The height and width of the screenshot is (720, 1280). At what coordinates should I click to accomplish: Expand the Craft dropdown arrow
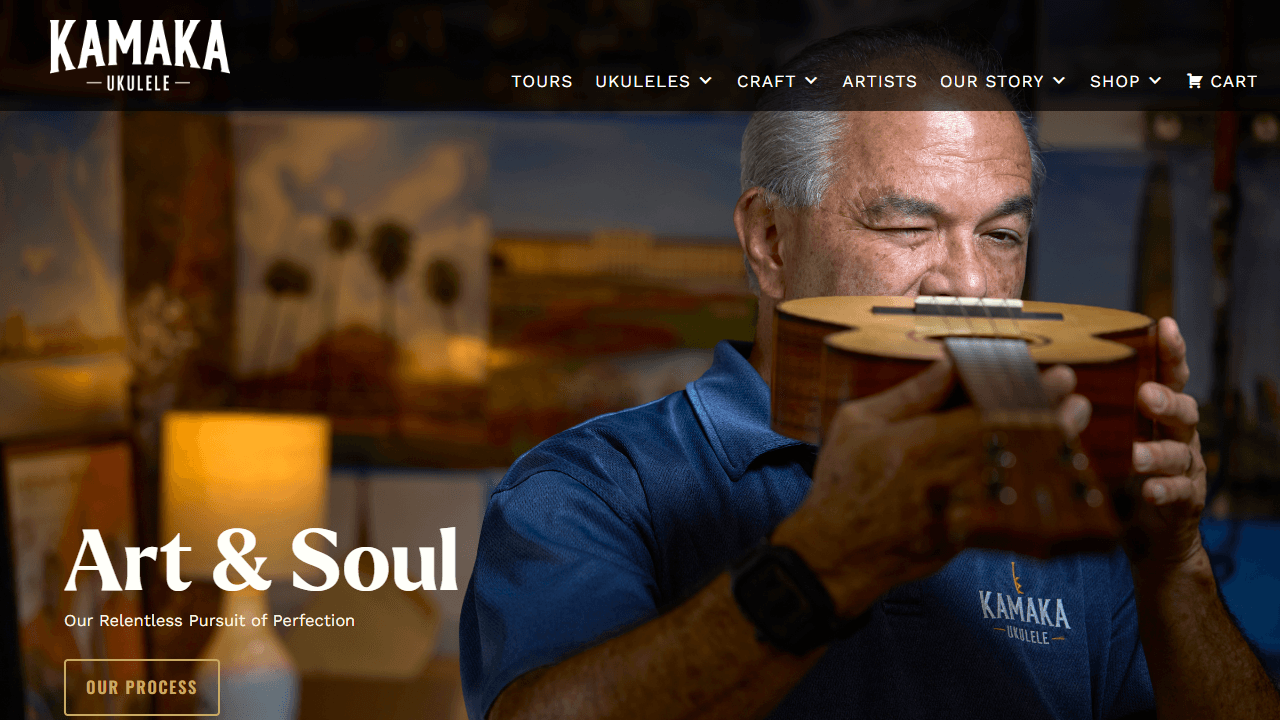[x=811, y=81]
